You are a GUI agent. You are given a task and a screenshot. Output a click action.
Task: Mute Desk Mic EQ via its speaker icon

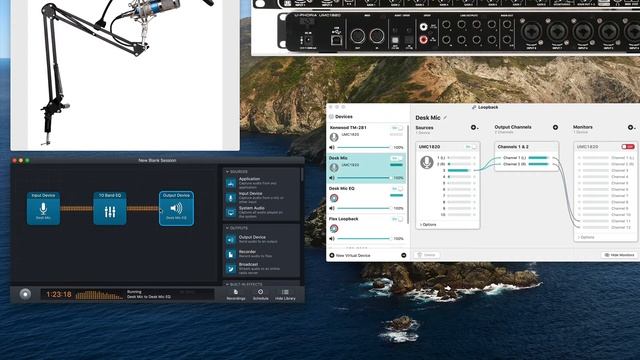click(332, 208)
